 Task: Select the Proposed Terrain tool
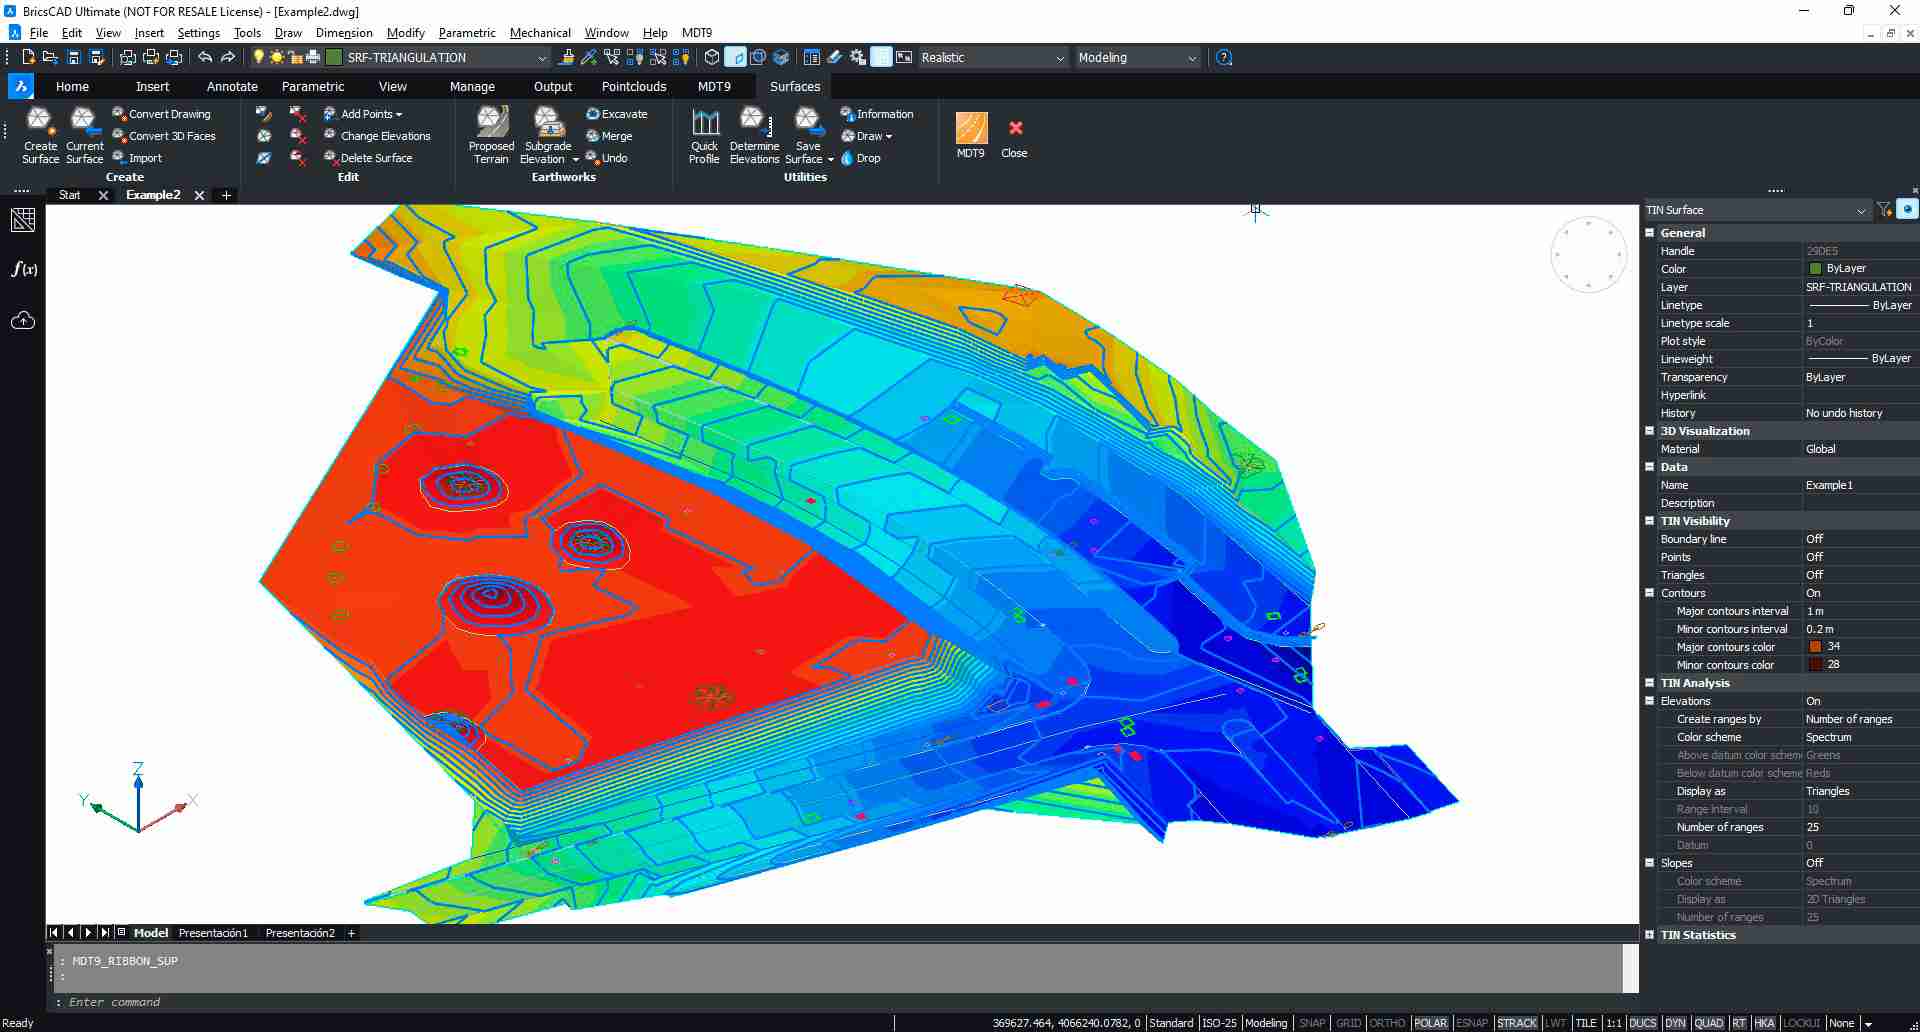point(491,135)
